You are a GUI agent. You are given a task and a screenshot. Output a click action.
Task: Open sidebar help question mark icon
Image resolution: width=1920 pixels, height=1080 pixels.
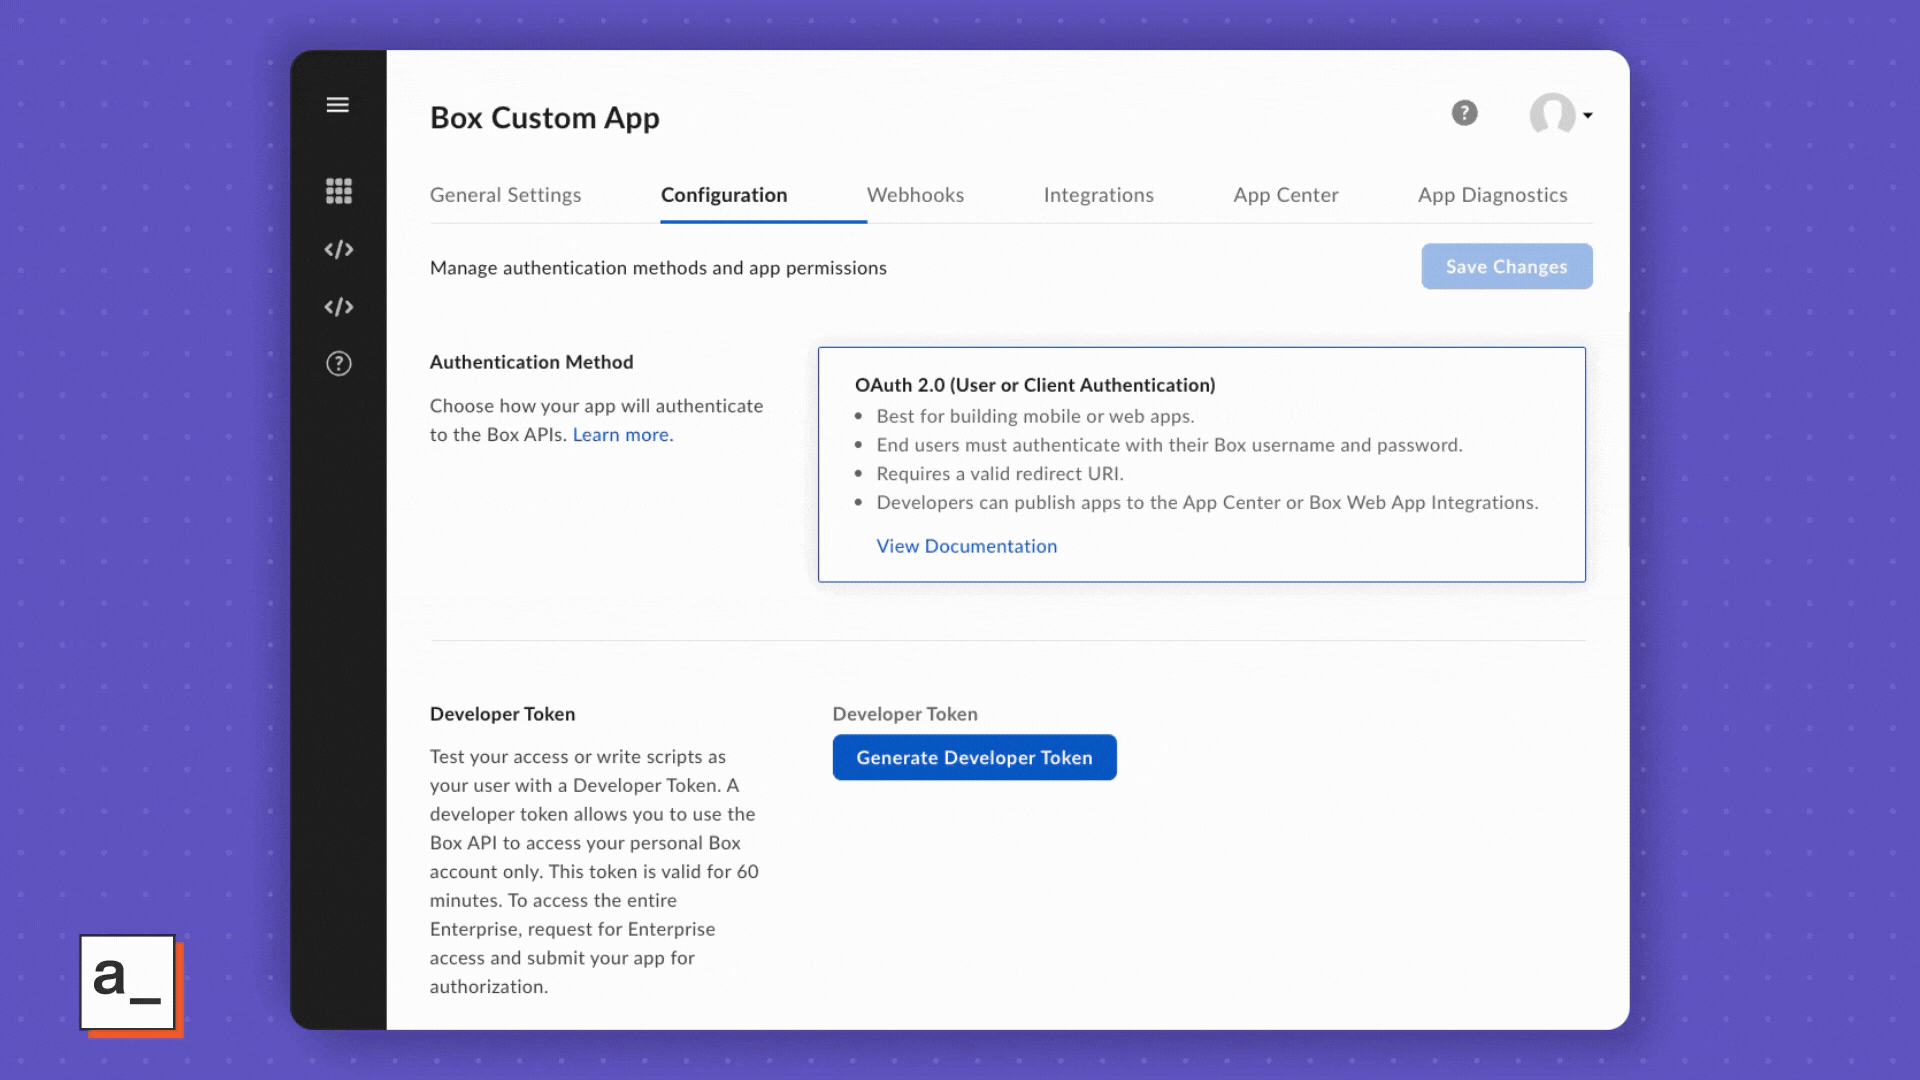click(x=339, y=363)
